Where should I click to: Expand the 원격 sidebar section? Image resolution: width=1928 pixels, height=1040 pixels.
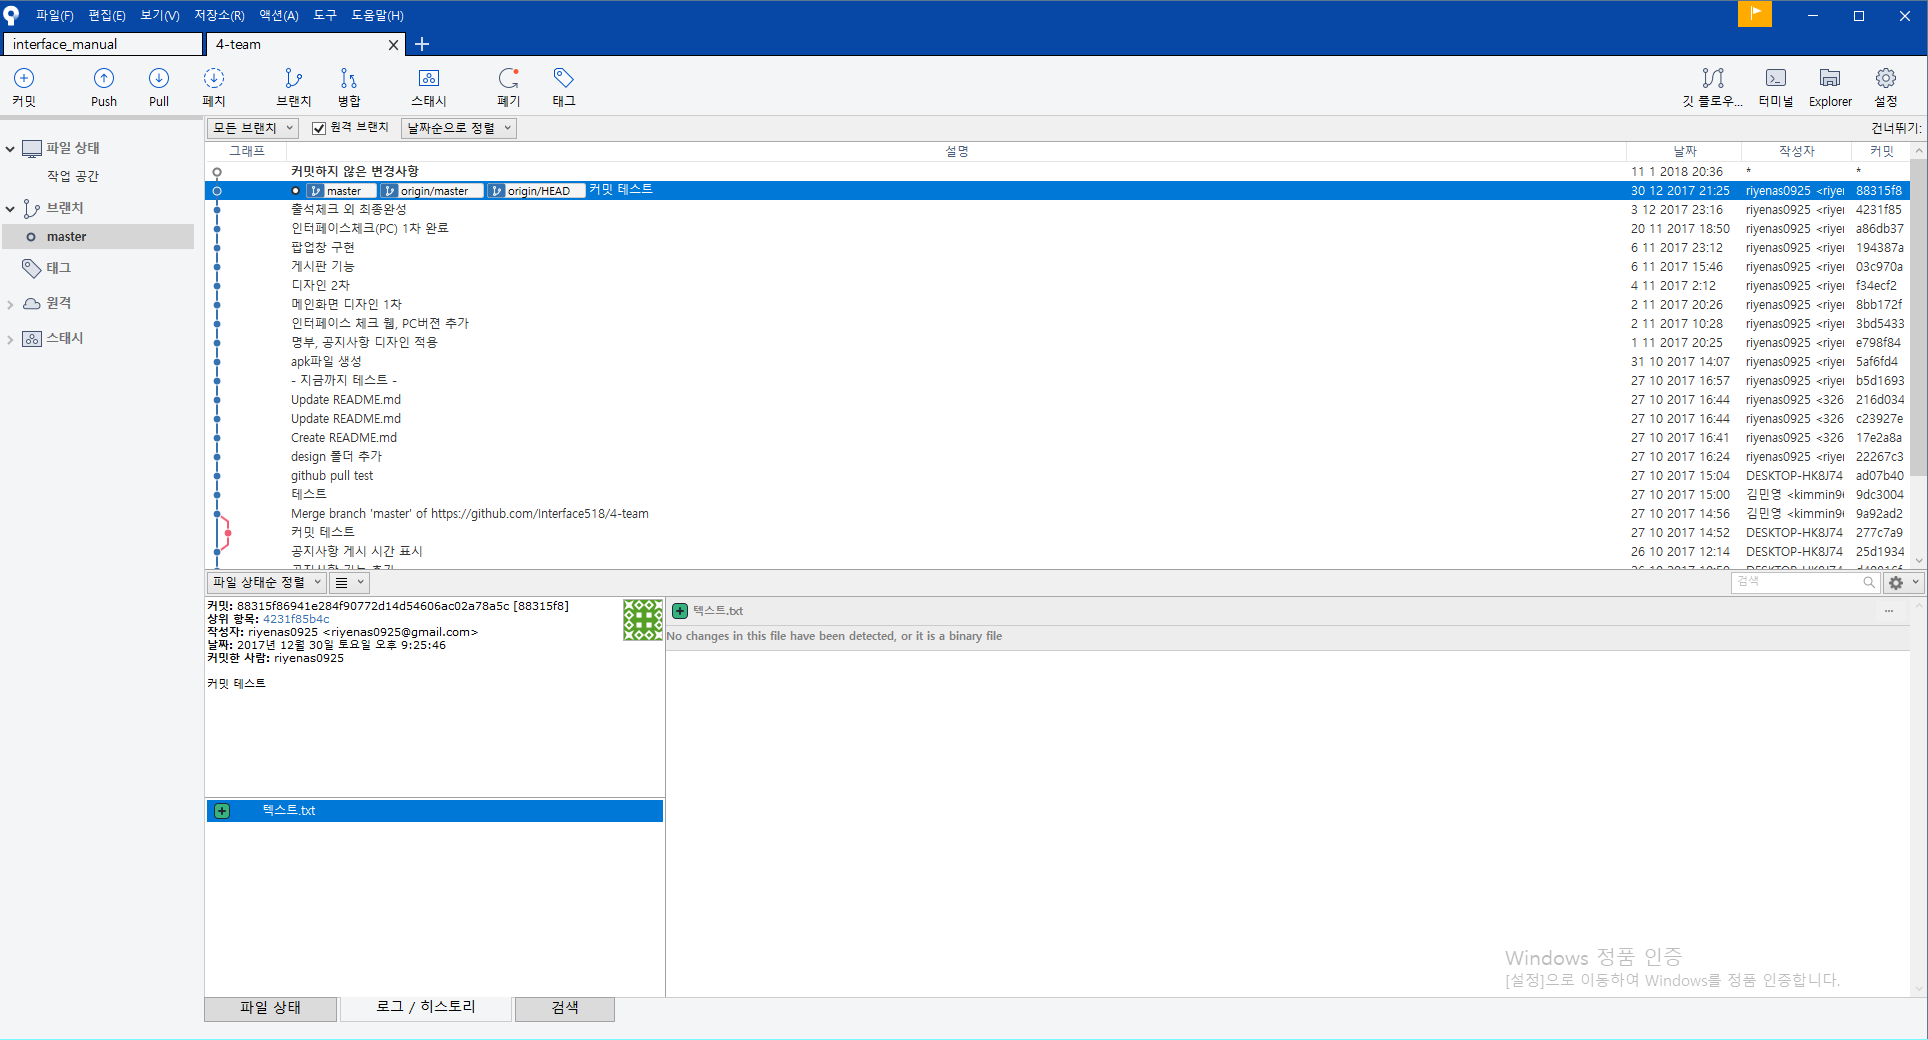coord(10,304)
